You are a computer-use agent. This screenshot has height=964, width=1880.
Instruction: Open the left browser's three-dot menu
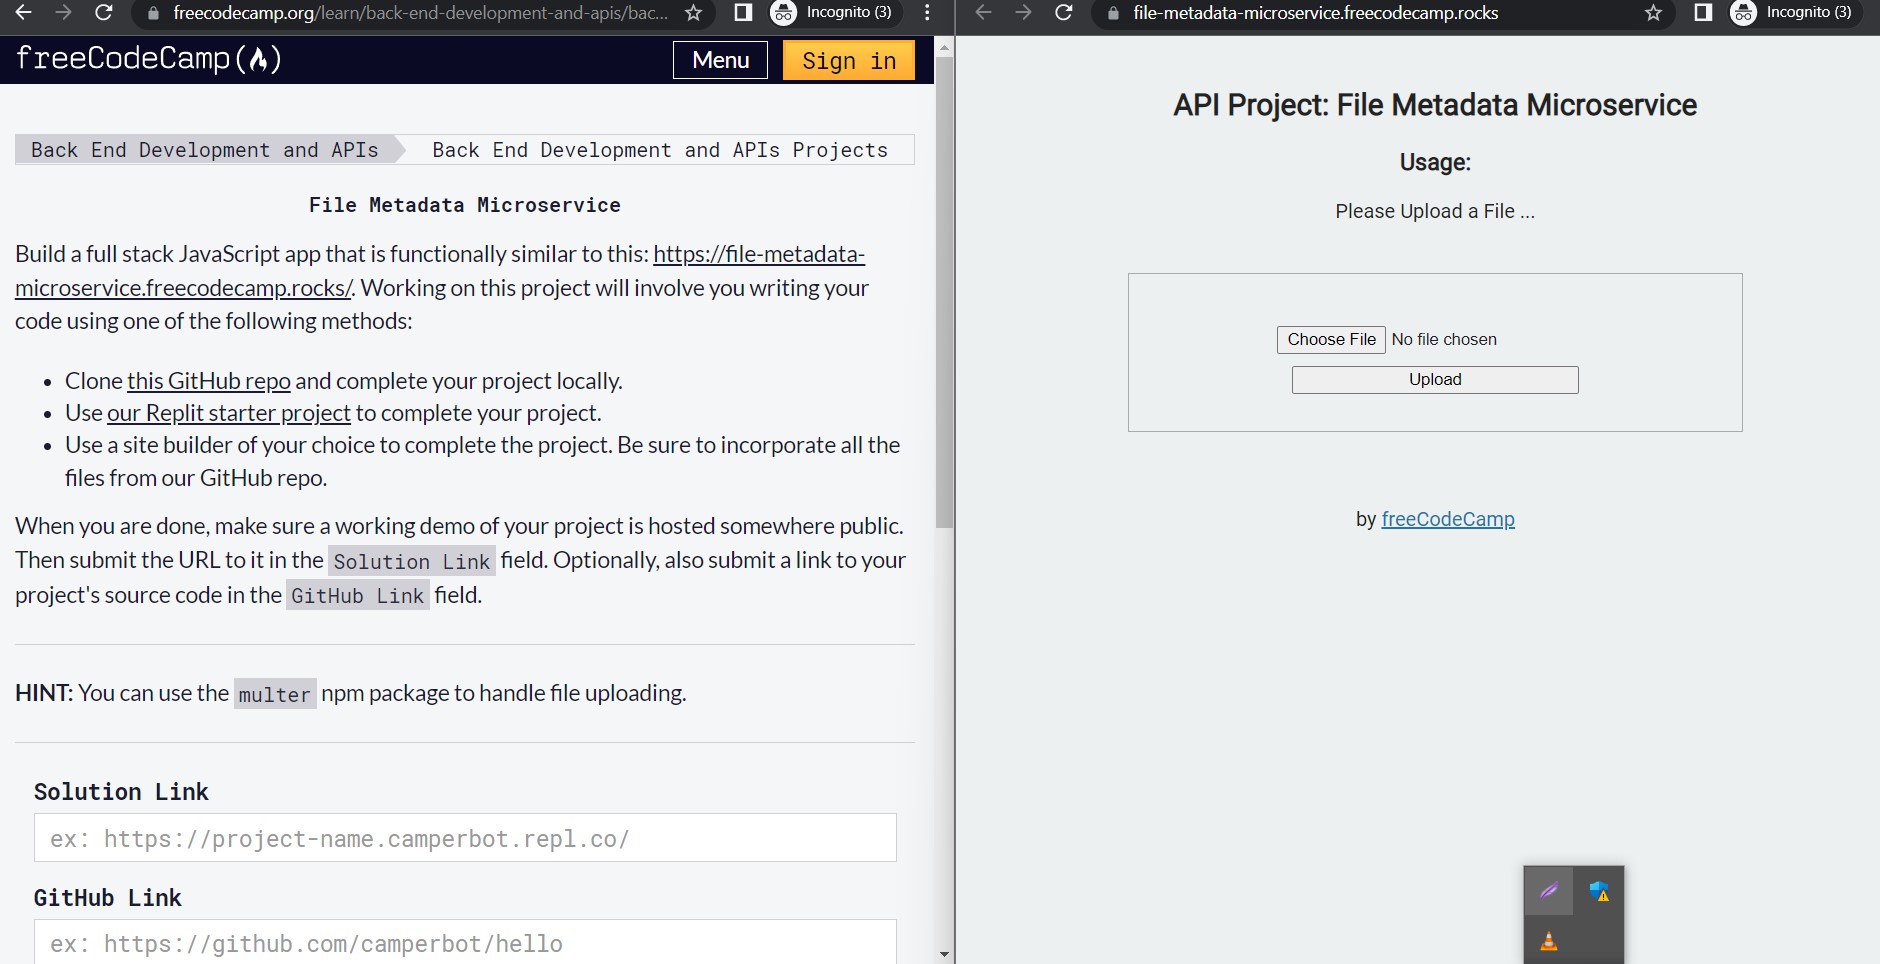927,13
